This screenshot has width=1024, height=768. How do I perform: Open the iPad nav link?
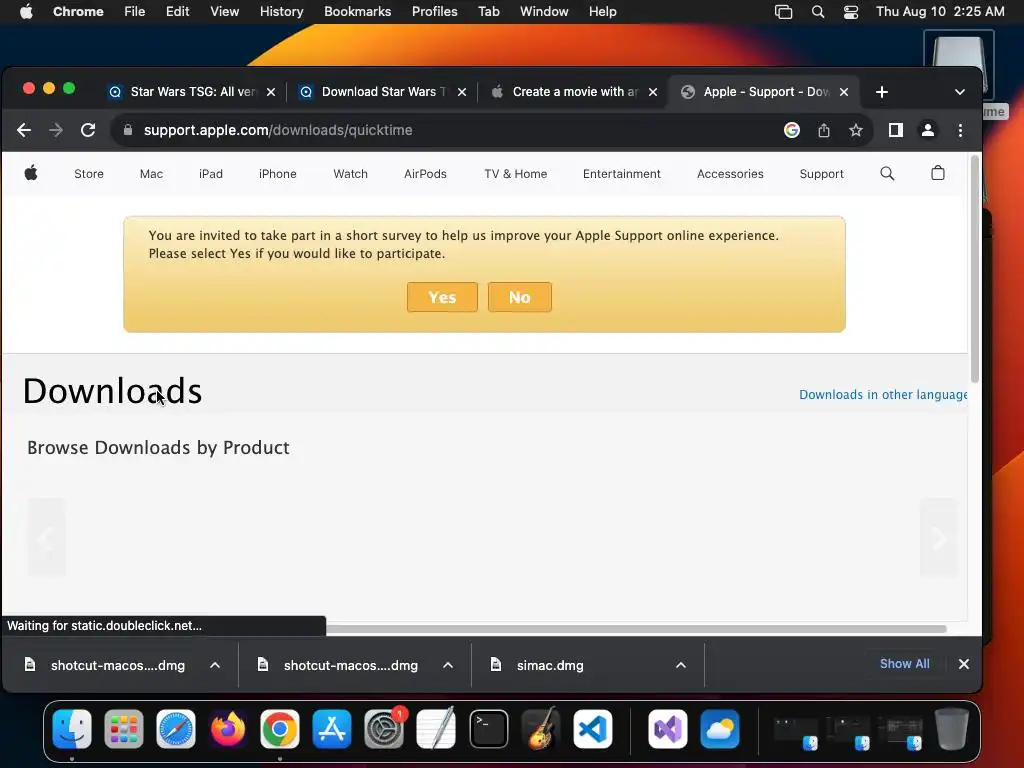tap(211, 174)
